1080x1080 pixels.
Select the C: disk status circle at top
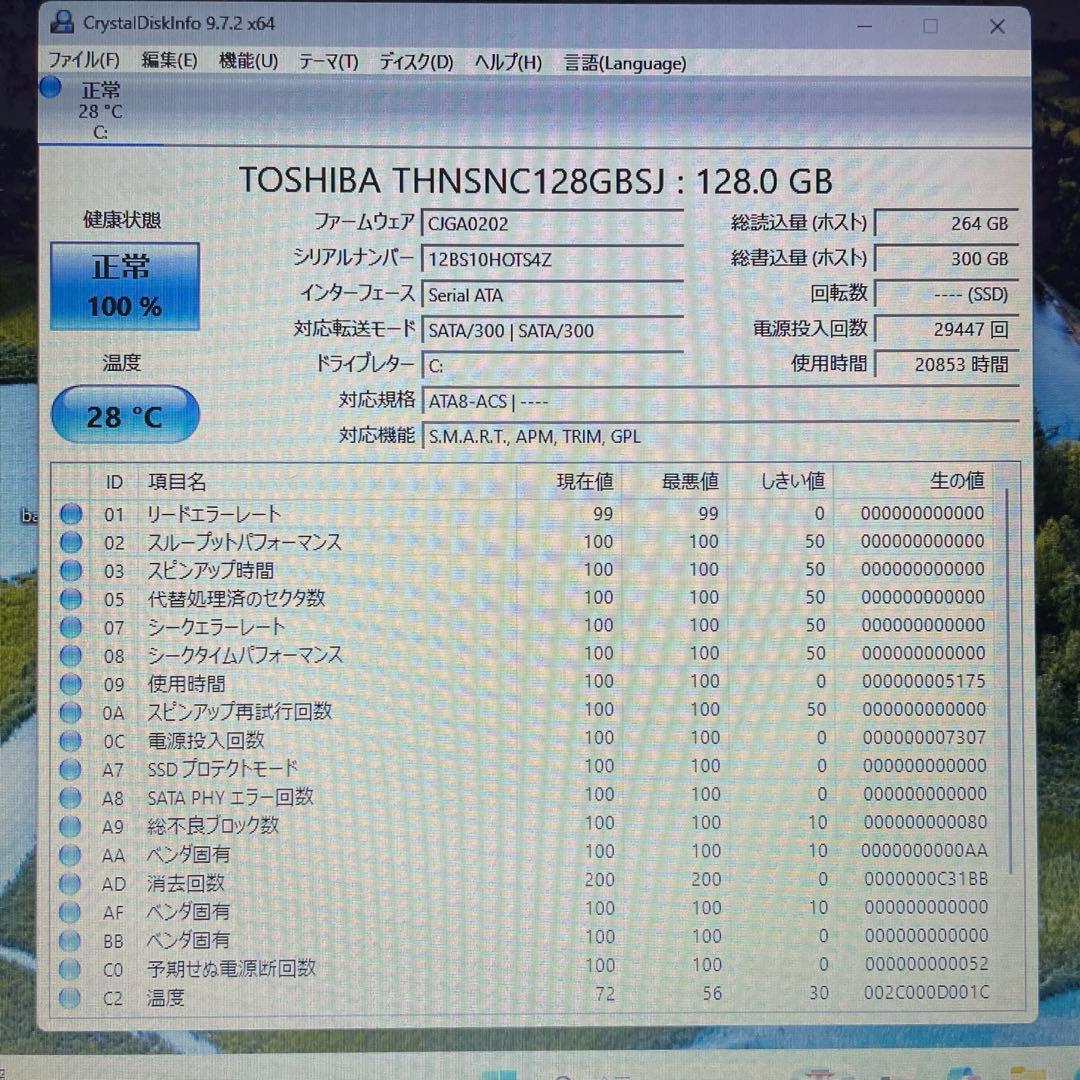click(51, 87)
